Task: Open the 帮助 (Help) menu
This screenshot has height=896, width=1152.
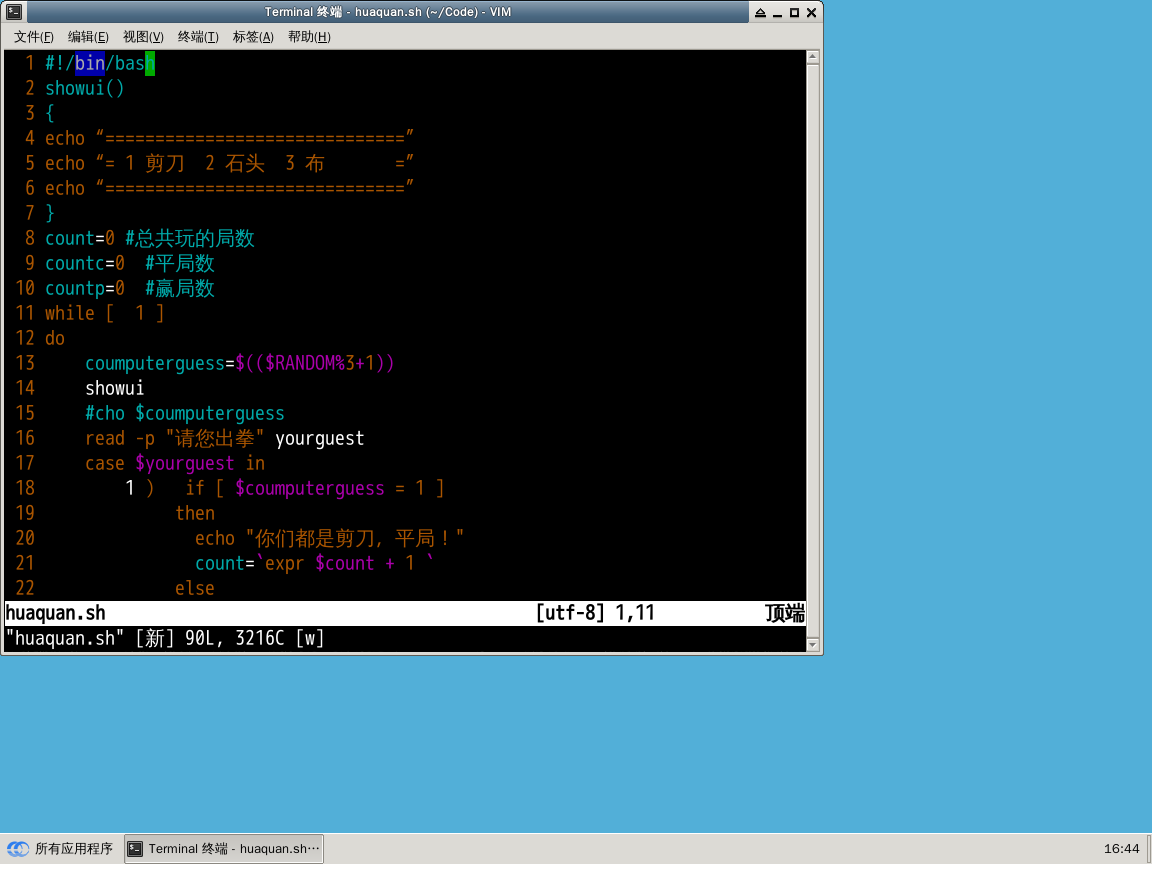Action: pos(308,37)
